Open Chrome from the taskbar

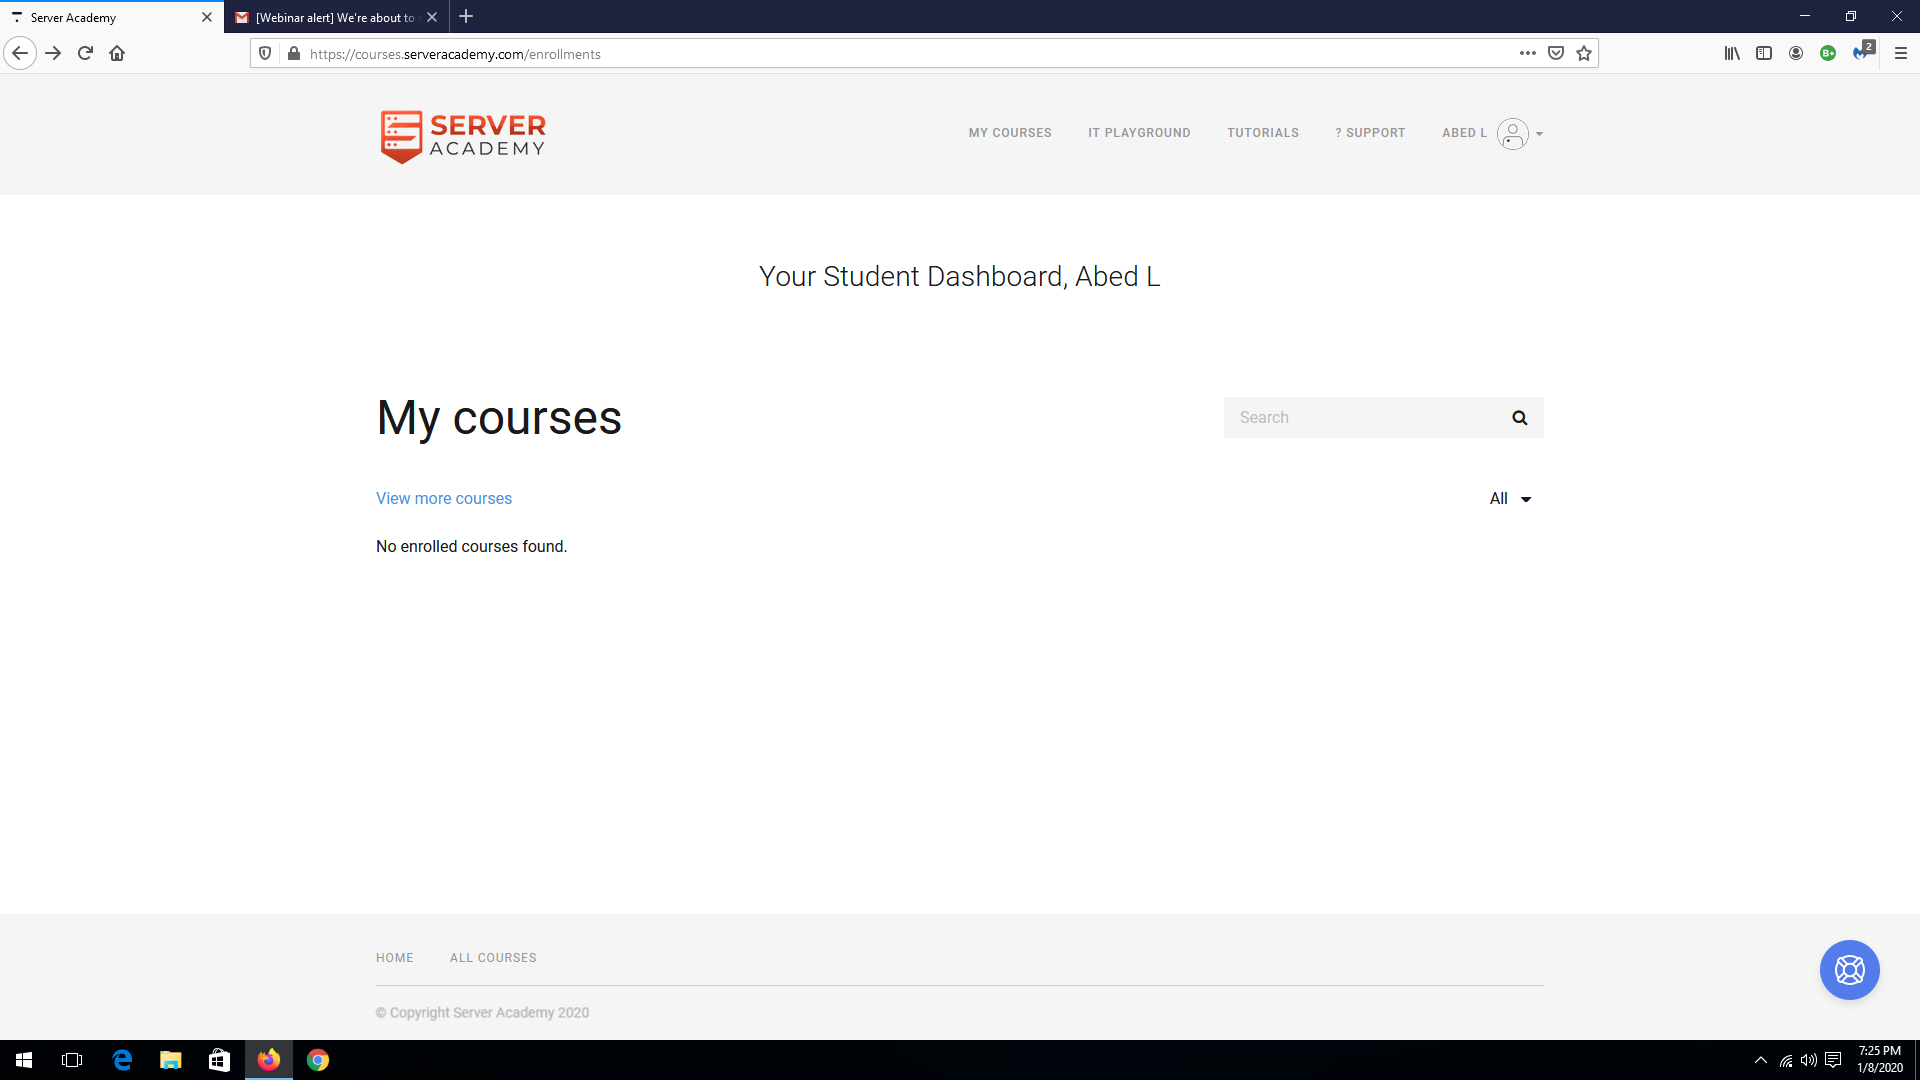[x=318, y=1060]
